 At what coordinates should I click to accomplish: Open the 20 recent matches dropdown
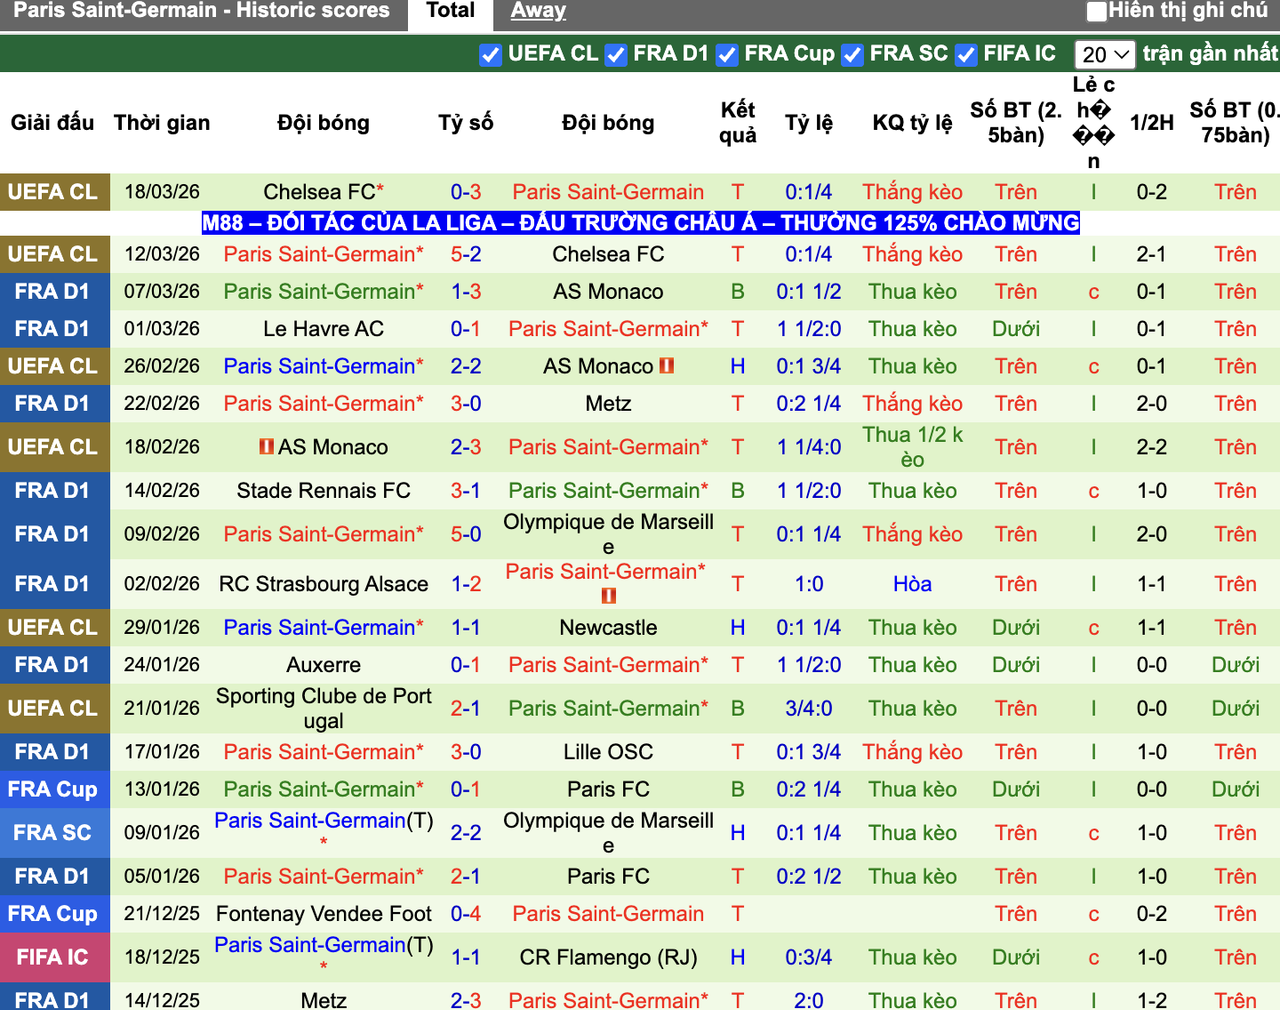click(x=1105, y=54)
